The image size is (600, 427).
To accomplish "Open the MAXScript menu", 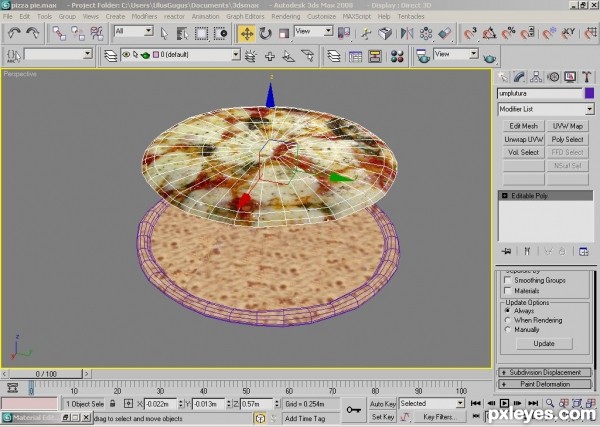I will (x=357, y=16).
